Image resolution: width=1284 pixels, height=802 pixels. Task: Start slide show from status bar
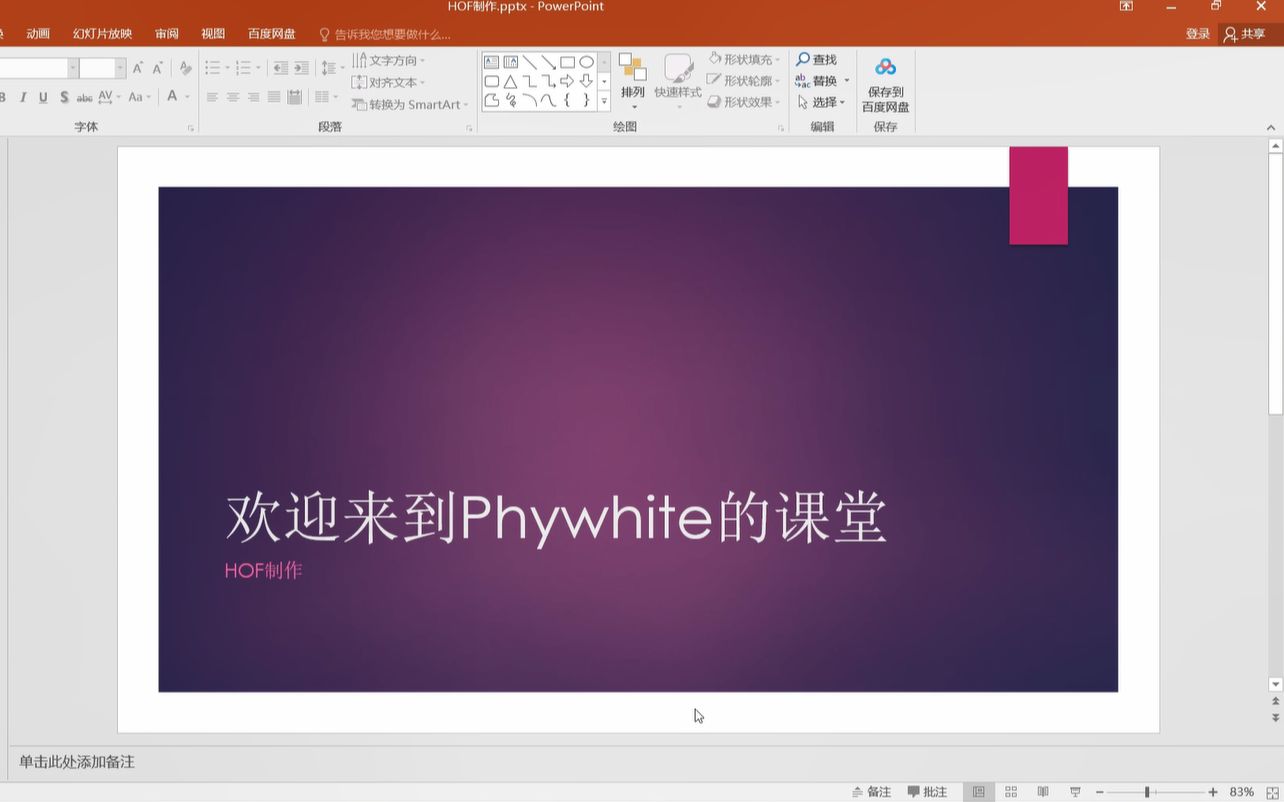pos(1075,792)
